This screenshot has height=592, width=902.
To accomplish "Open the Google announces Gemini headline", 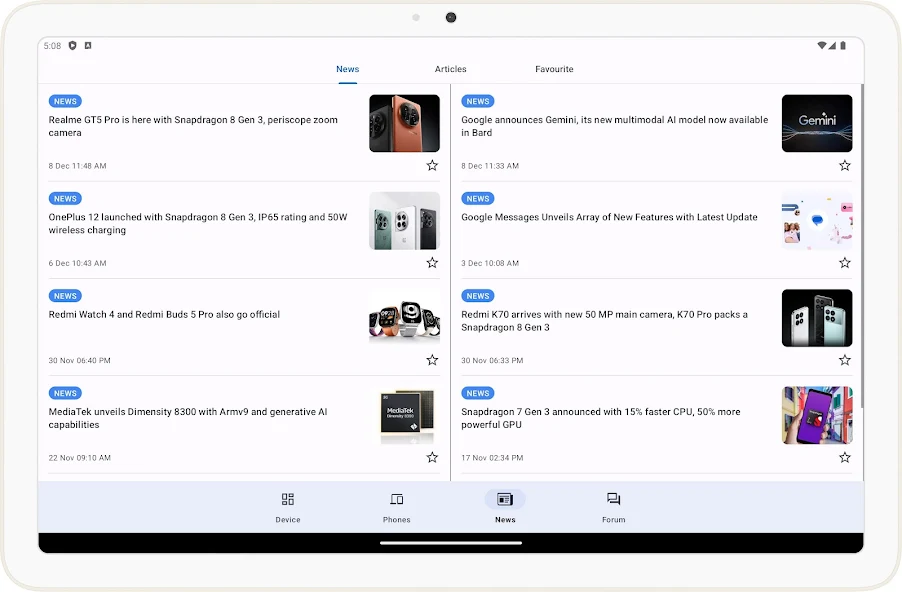I will coord(614,126).
